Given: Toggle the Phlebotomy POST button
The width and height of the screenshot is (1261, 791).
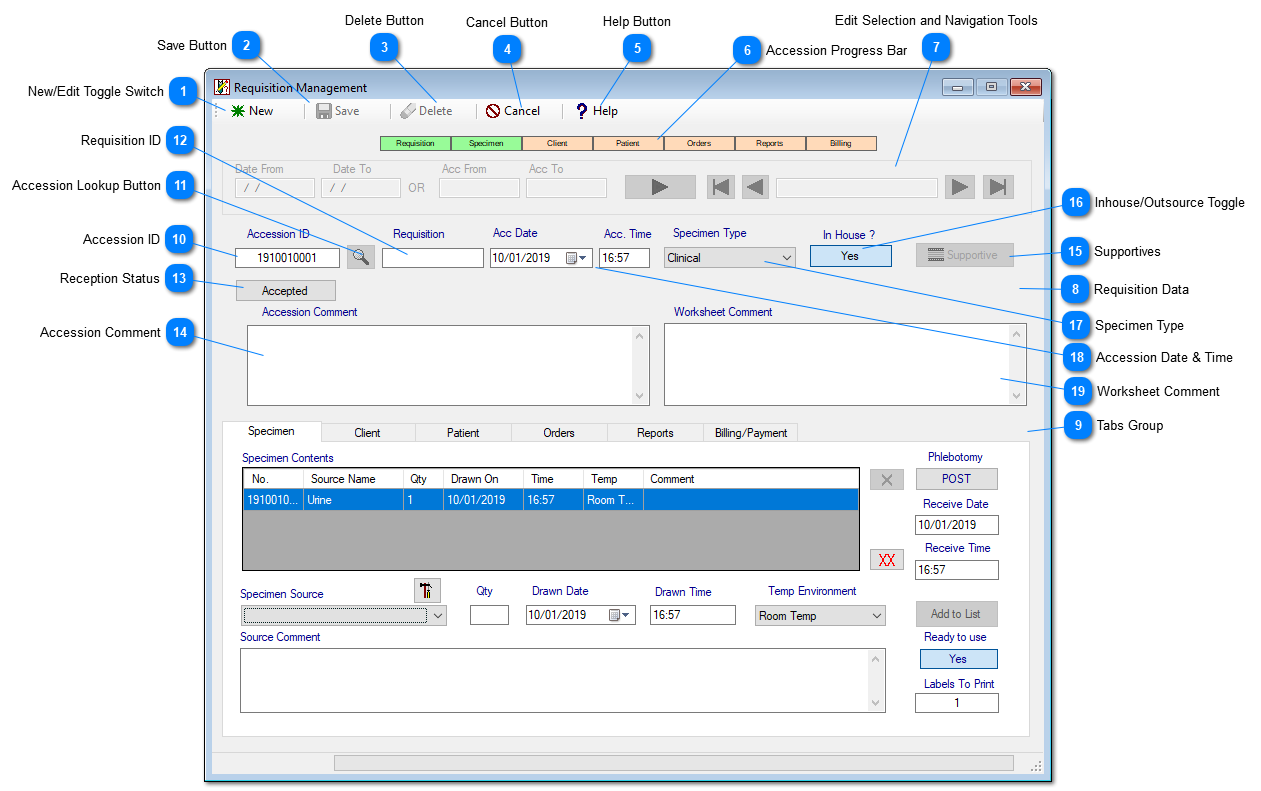Looking at the screenshot, I should point(956,479).
